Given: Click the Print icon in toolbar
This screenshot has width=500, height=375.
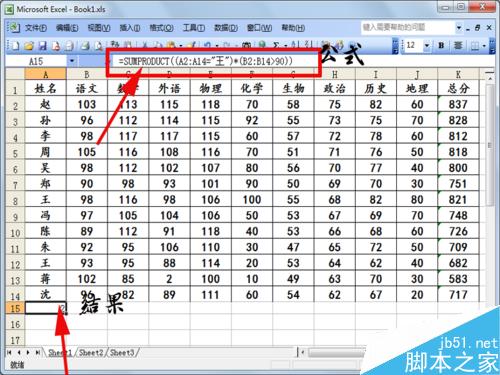Looking at the screenshot, I should point(85,46).
